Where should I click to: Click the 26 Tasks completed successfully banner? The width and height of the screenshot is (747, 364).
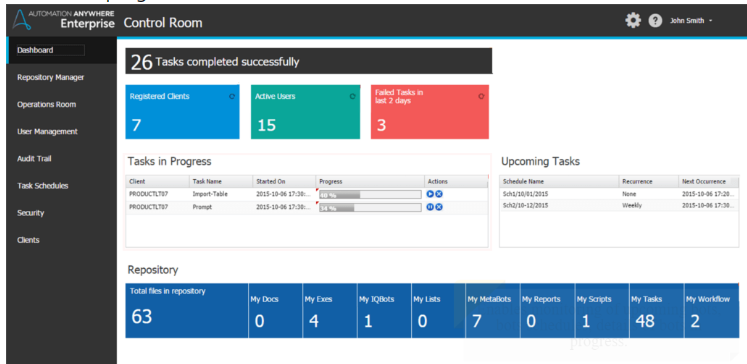click(x=309, y=61)
